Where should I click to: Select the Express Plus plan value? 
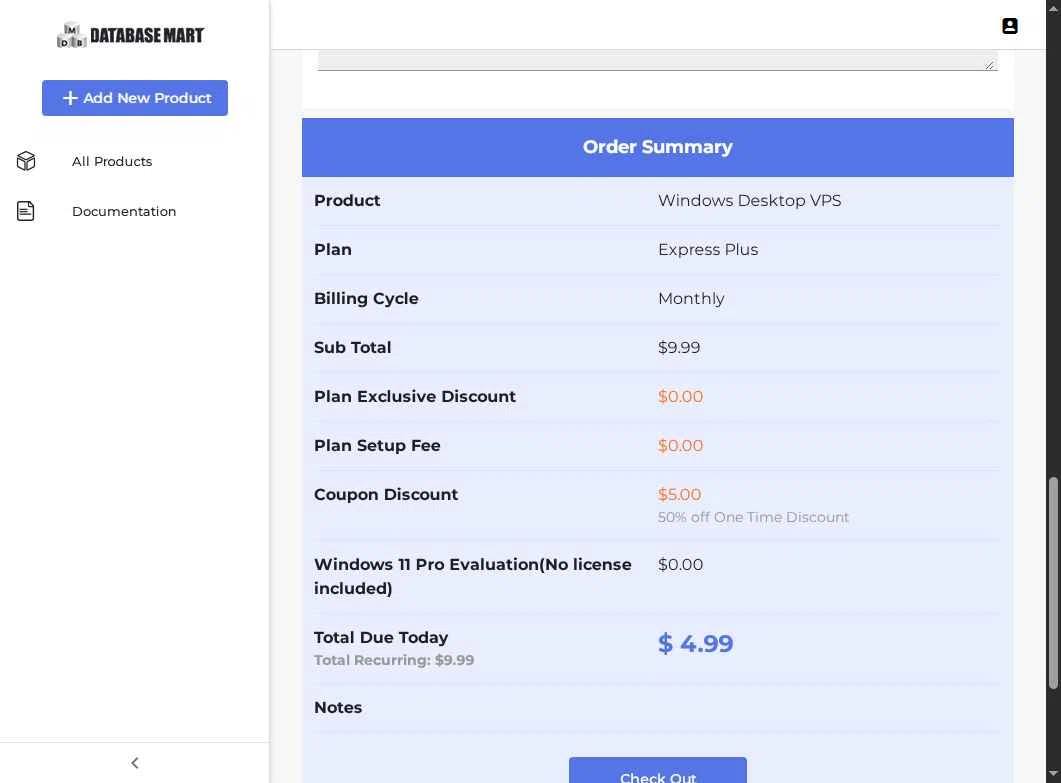tap(708, 250)
